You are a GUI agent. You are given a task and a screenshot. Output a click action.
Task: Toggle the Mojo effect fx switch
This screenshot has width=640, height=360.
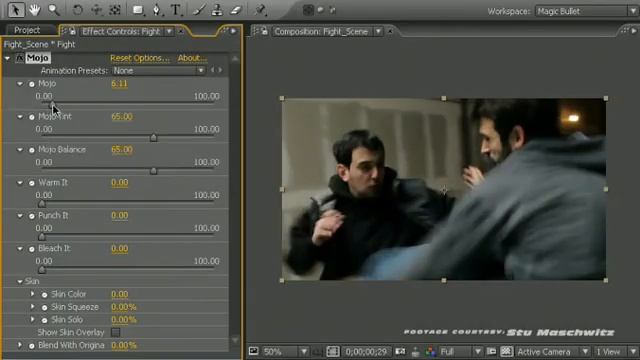[20, 58]
